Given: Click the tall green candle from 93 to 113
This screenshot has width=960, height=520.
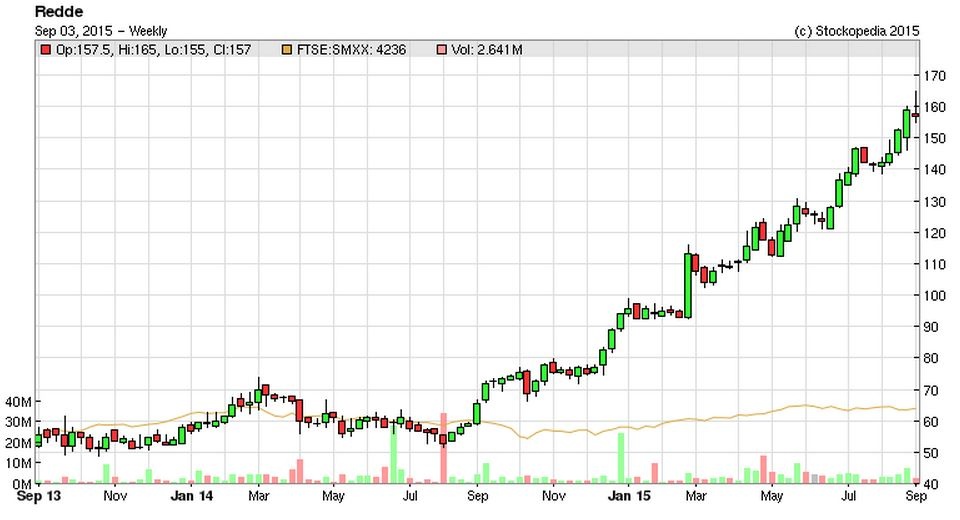Looking at the screenshot, I should (688, 285).
